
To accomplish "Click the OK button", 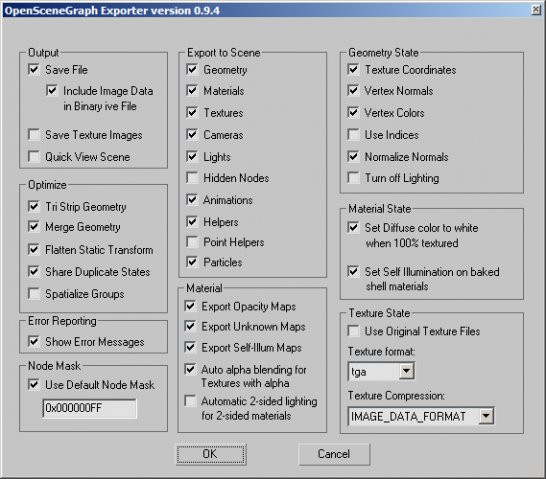I will 211,454.
